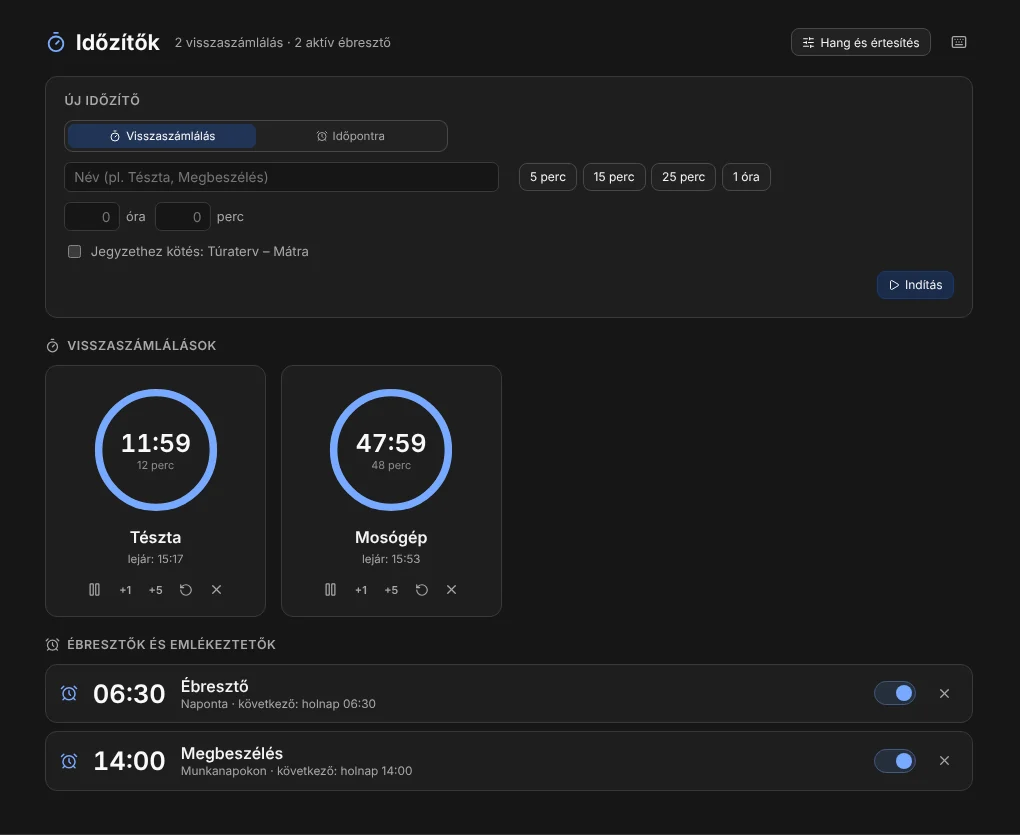1020x835 pixels.
Task: Remove the Mosógép countdown card
Action: (451, 590)
